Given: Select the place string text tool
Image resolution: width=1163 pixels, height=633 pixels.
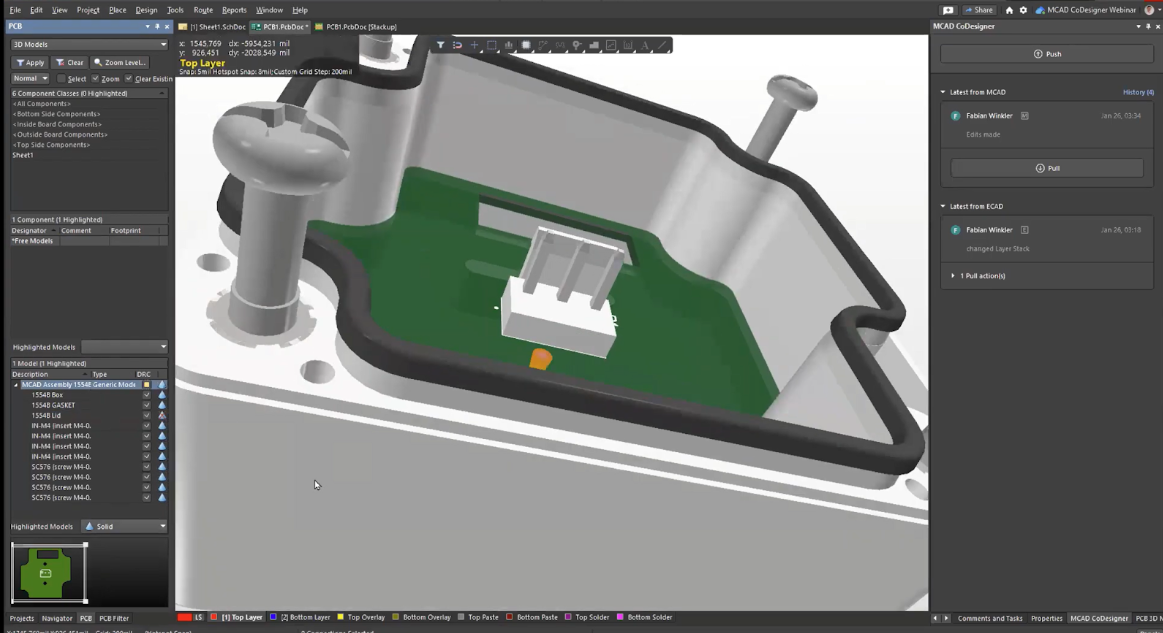Looking at the screenshot, I should point(645,45).
